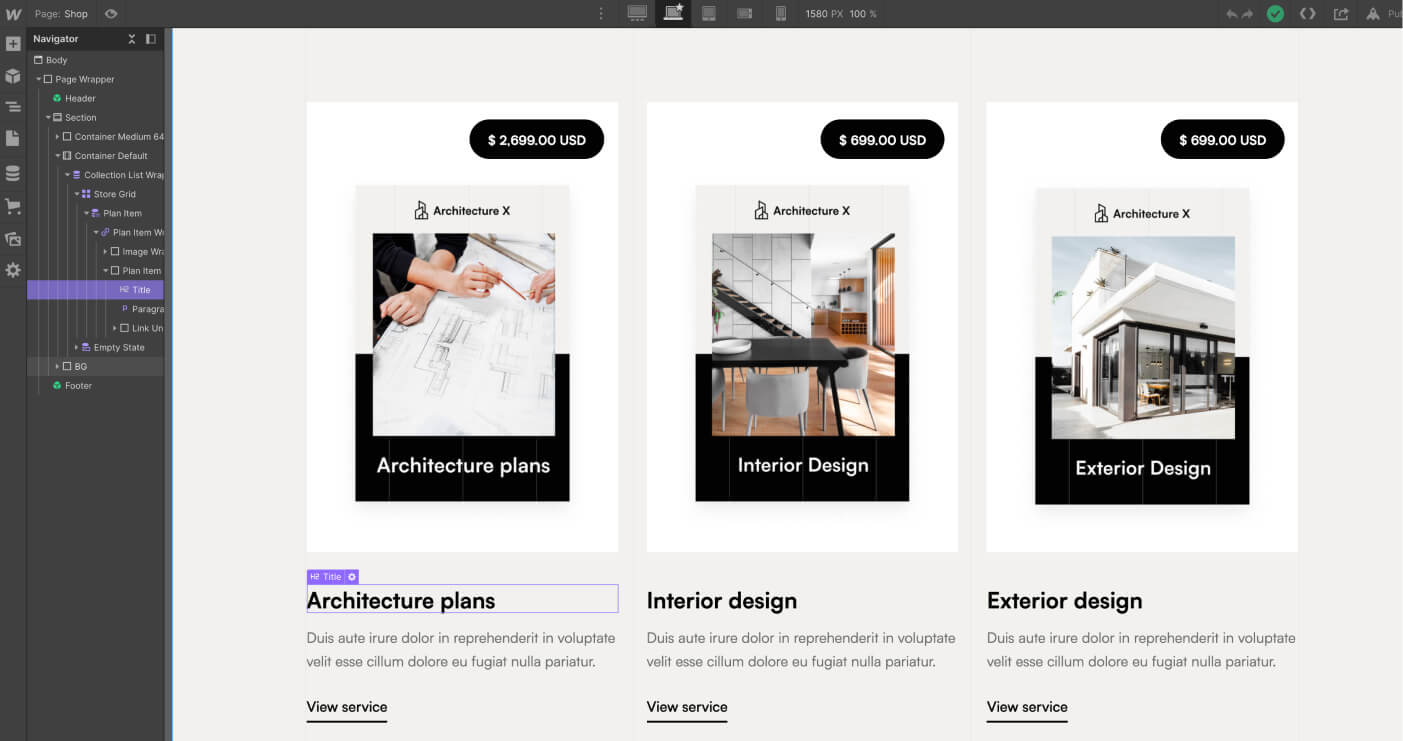The height and width of the screenshot is (741, 1403).
Task: Open the Ecommerce panel
Action: [13, 206]
